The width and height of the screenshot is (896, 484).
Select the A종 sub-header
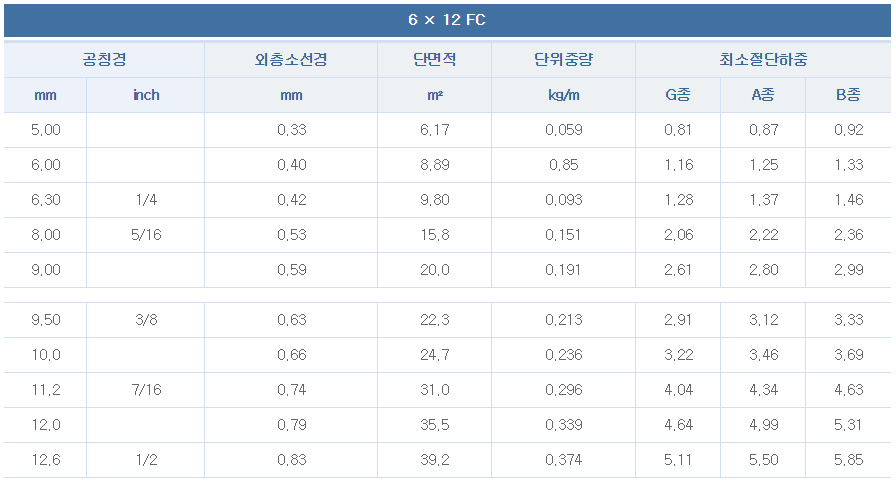tap(762, 95)
